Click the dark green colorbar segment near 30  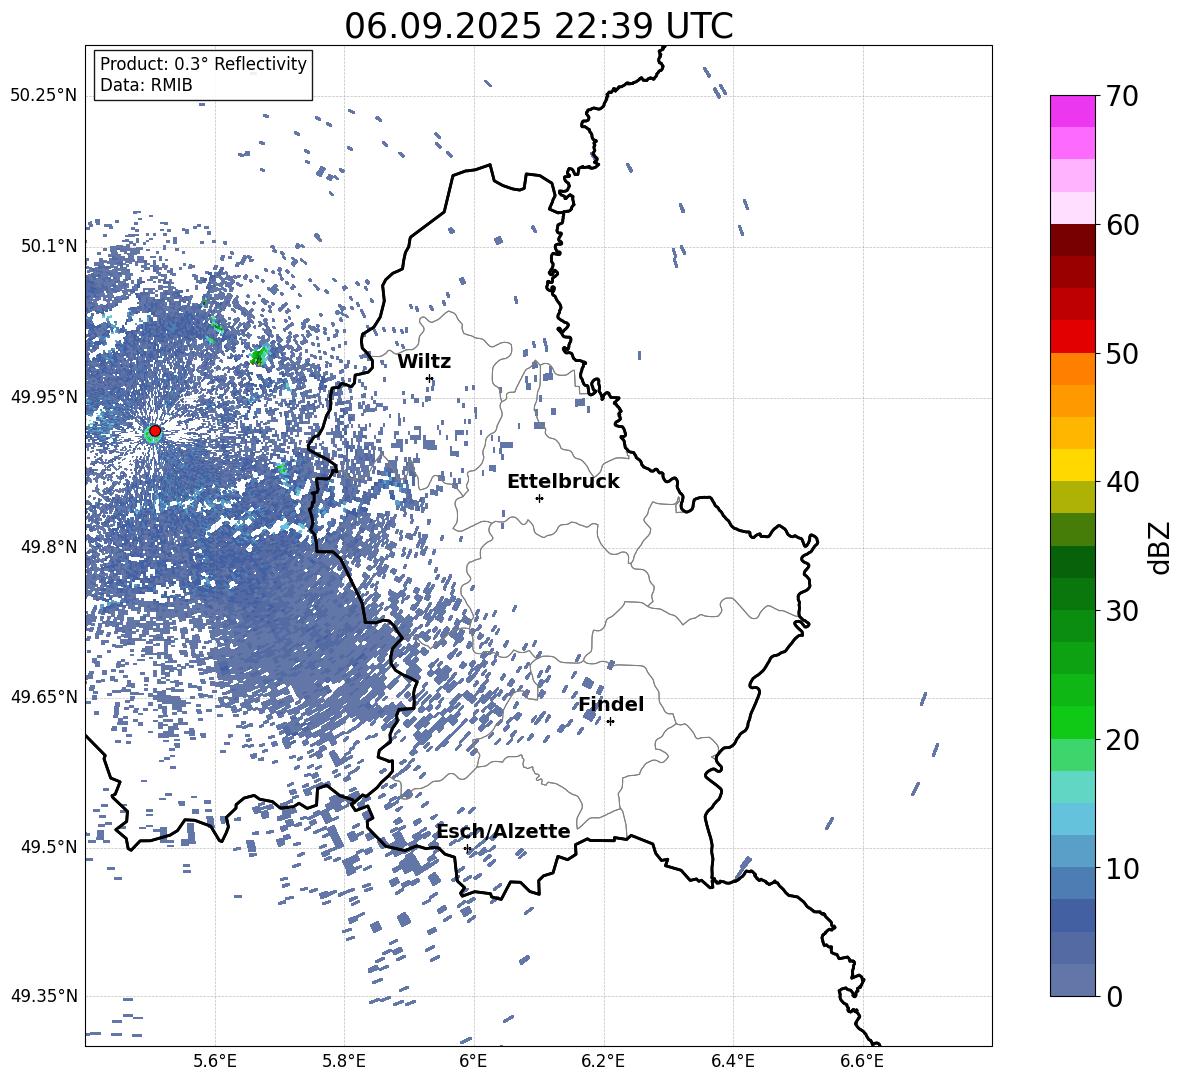1072,594
